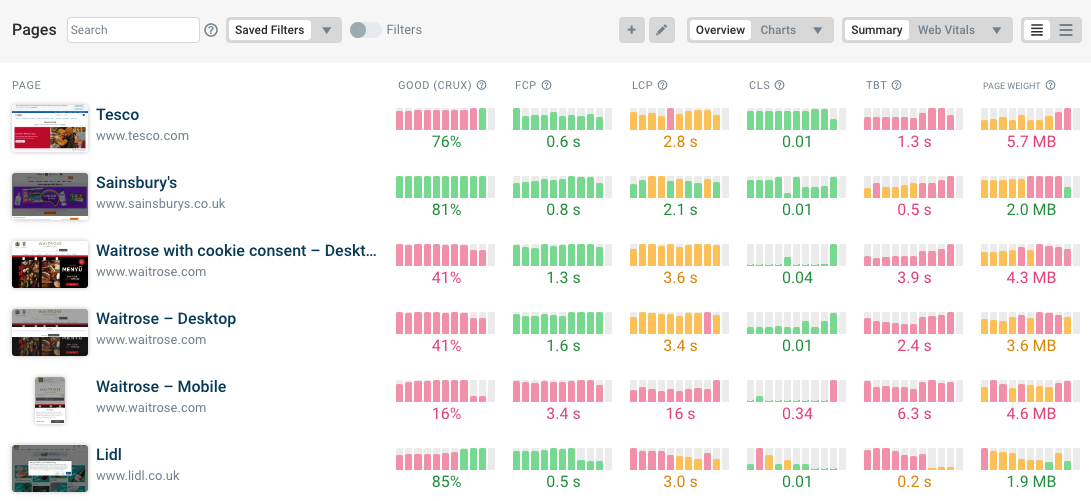This screenshot has width=1091, height=501.
Task: Click Waitrose – Desktop FCP 1.6 s
Action: [563, 346]
